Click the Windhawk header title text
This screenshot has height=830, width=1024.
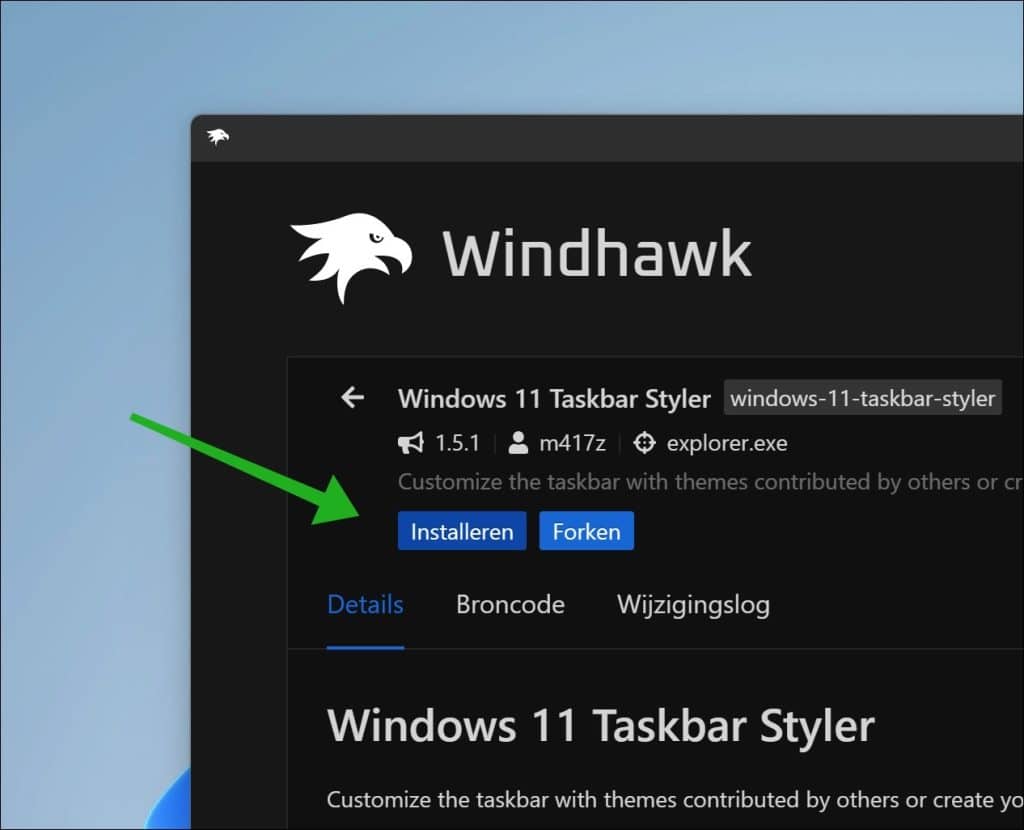click(x=597, y=254)
